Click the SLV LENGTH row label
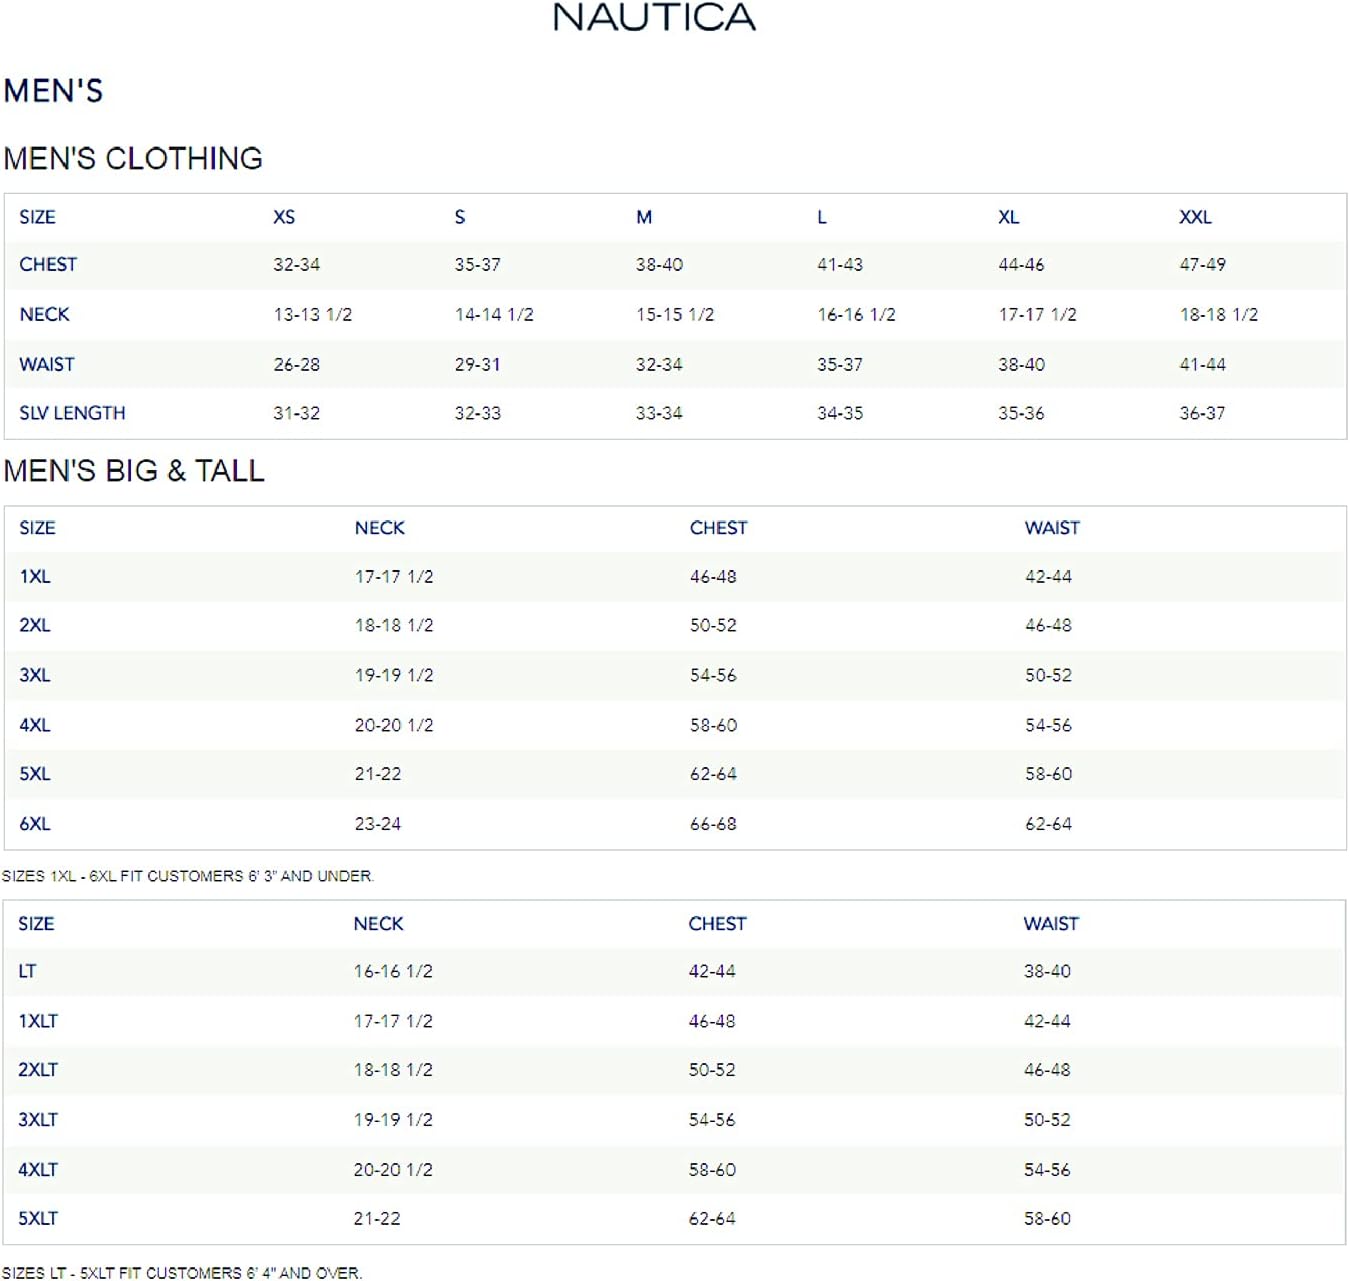This screenshot has width=1350, height=1281. coord(72,413)
